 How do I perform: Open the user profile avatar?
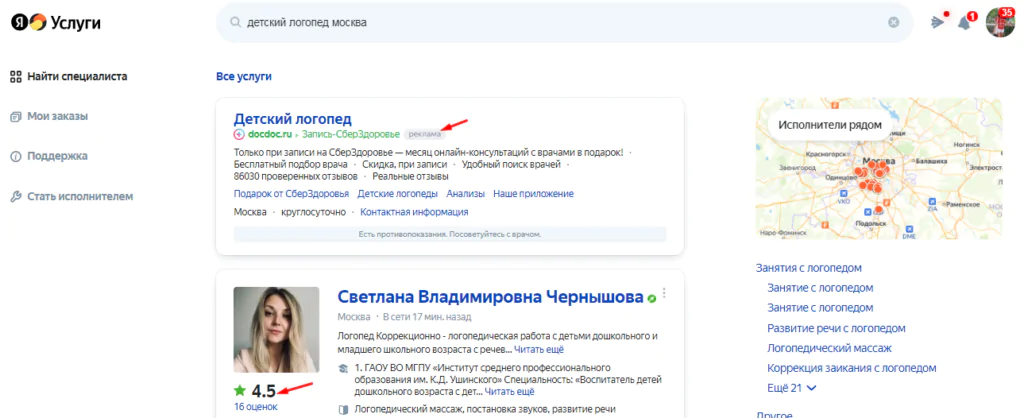pyautogui.click(x=999, y=23)
